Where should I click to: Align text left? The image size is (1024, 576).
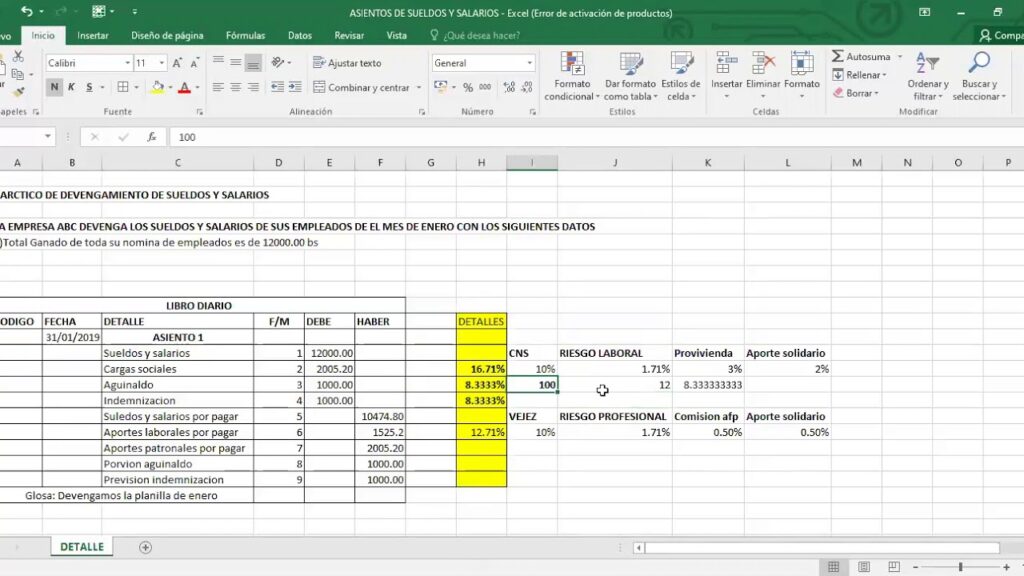[218, 87]
